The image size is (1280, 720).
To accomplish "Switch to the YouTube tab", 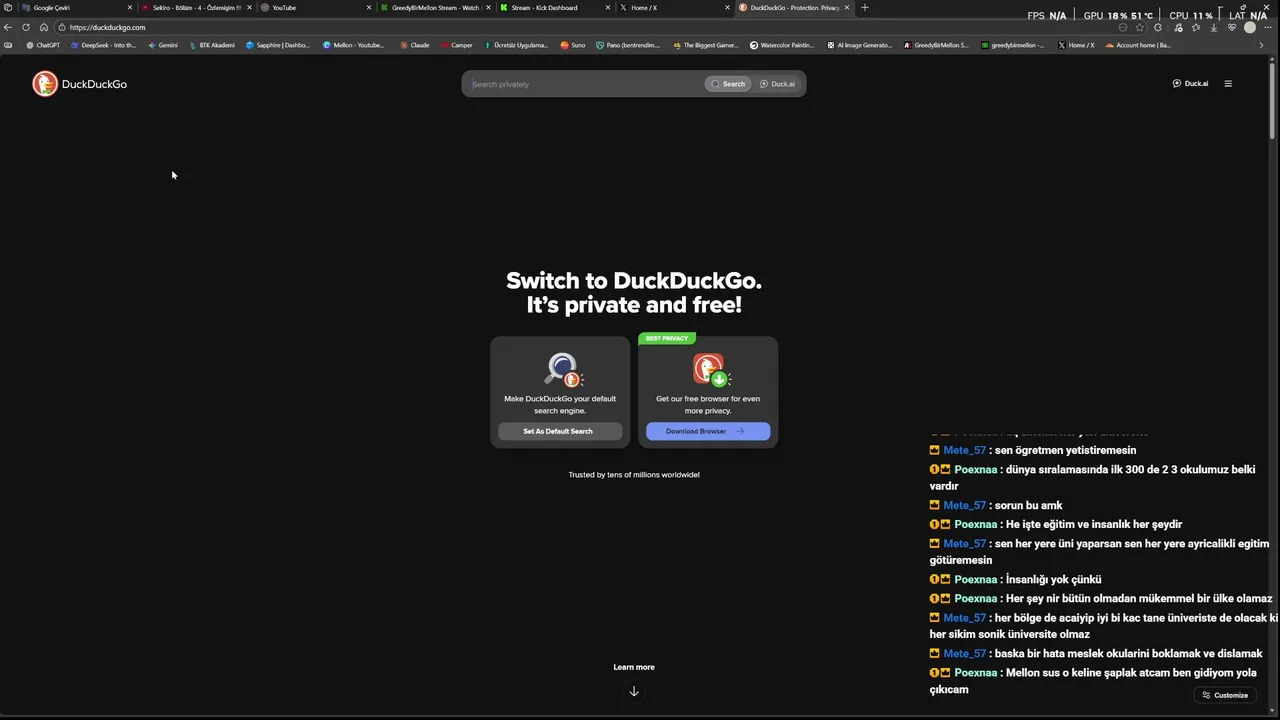I will coord(315,8).
